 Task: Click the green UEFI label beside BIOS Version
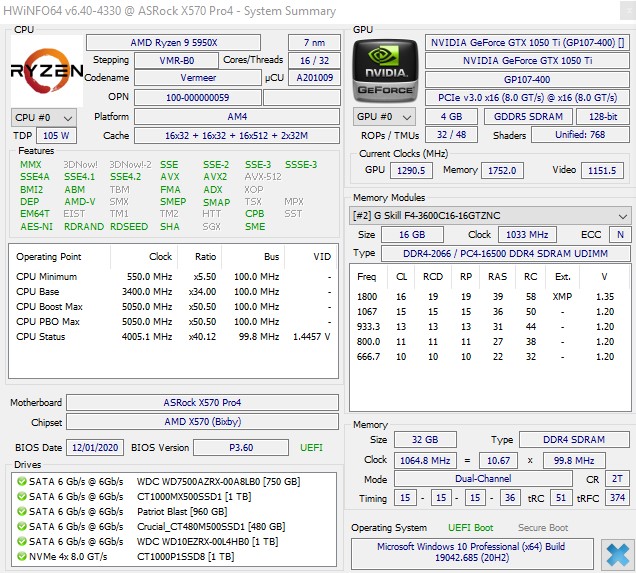(x=311, y=448)
